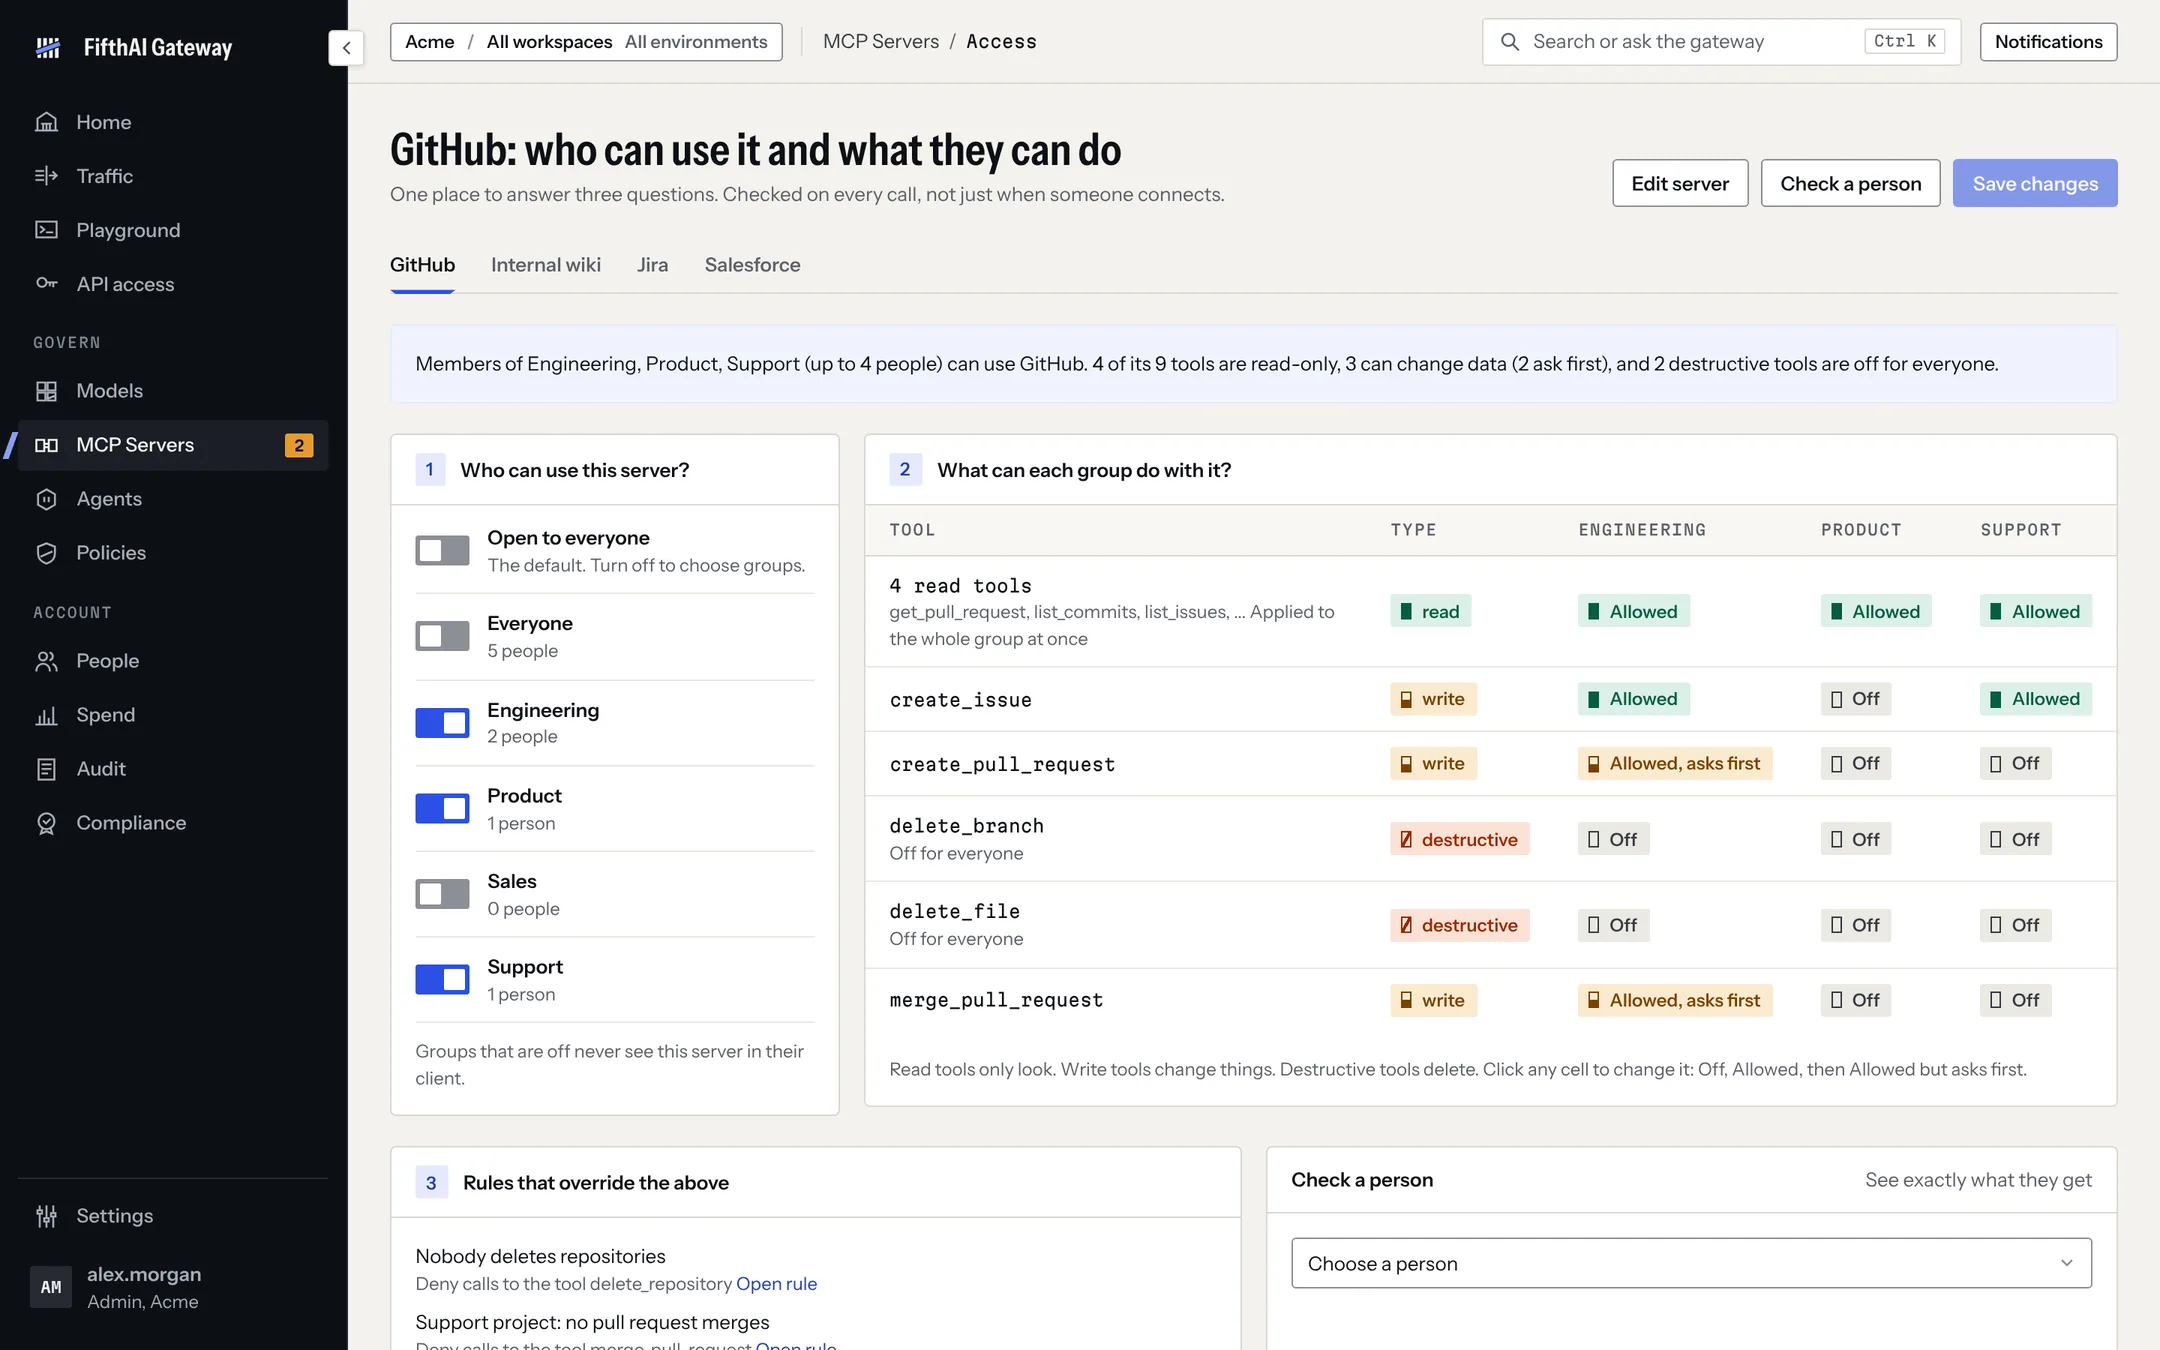Toggle Engineering cell for delete_branch

pos(1614,839)
